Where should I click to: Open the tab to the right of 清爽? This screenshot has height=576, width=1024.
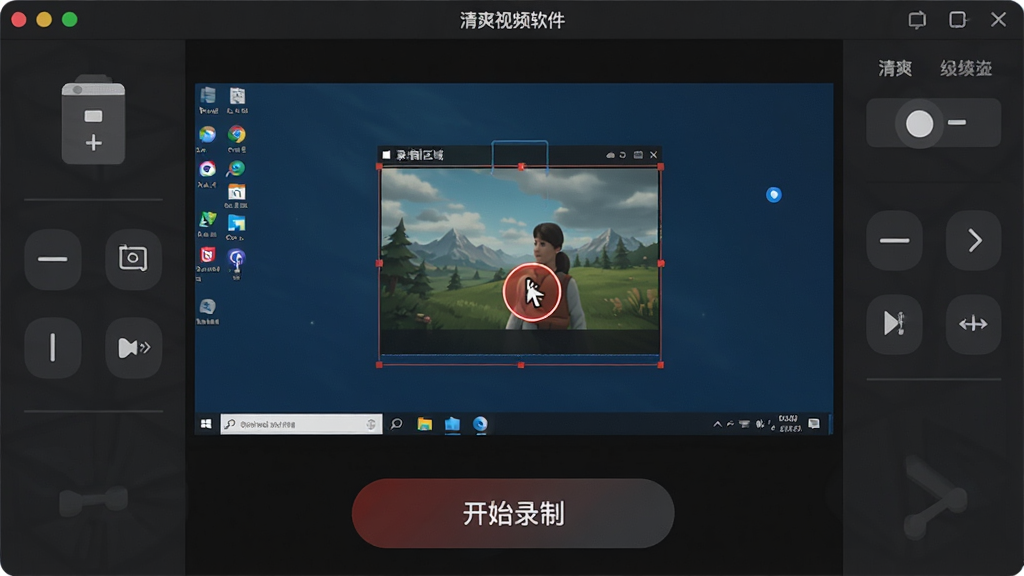tap(966, 68)
